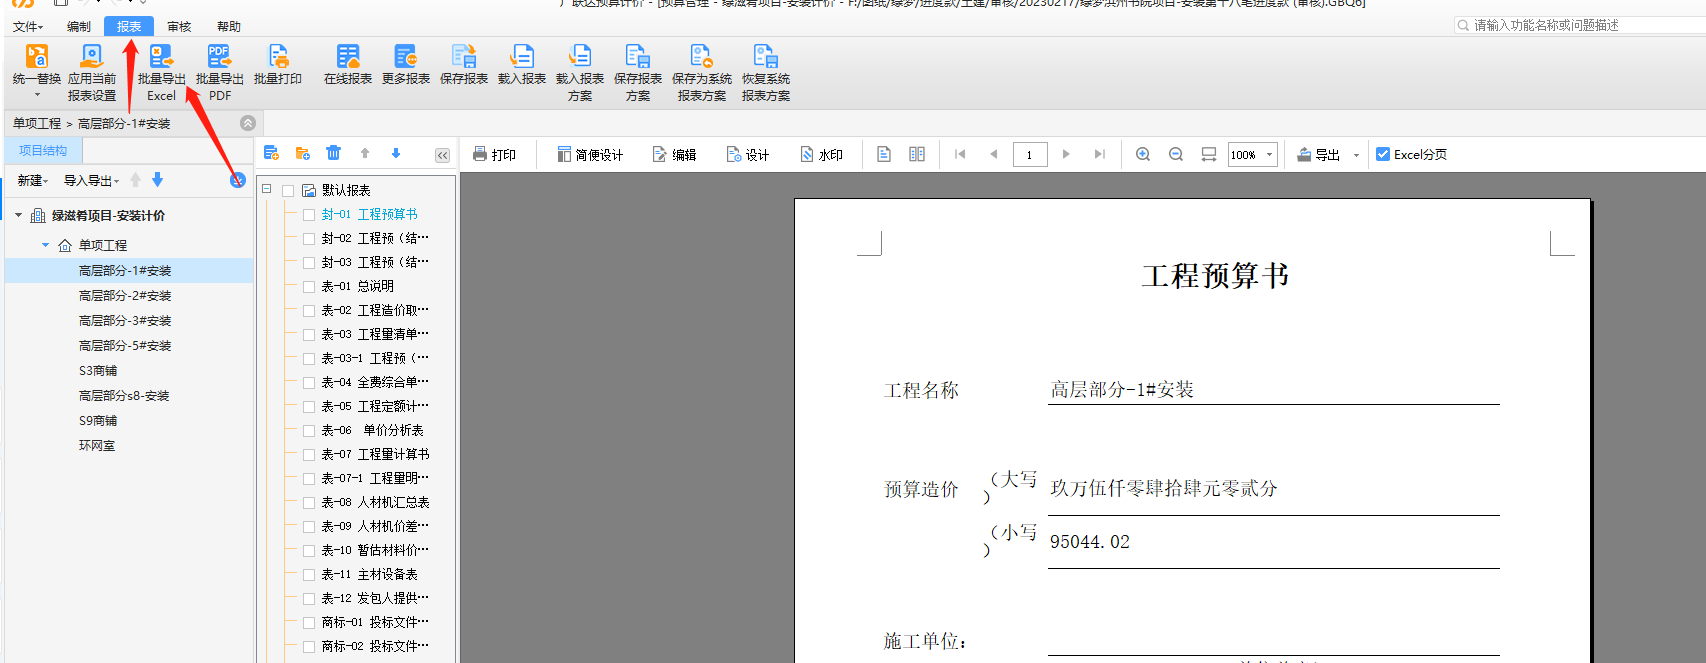Go to next page arrow
Image resolution: width=1706 pixels, height=663 pixels.
pyautogui.click(x=1066, y=154)
